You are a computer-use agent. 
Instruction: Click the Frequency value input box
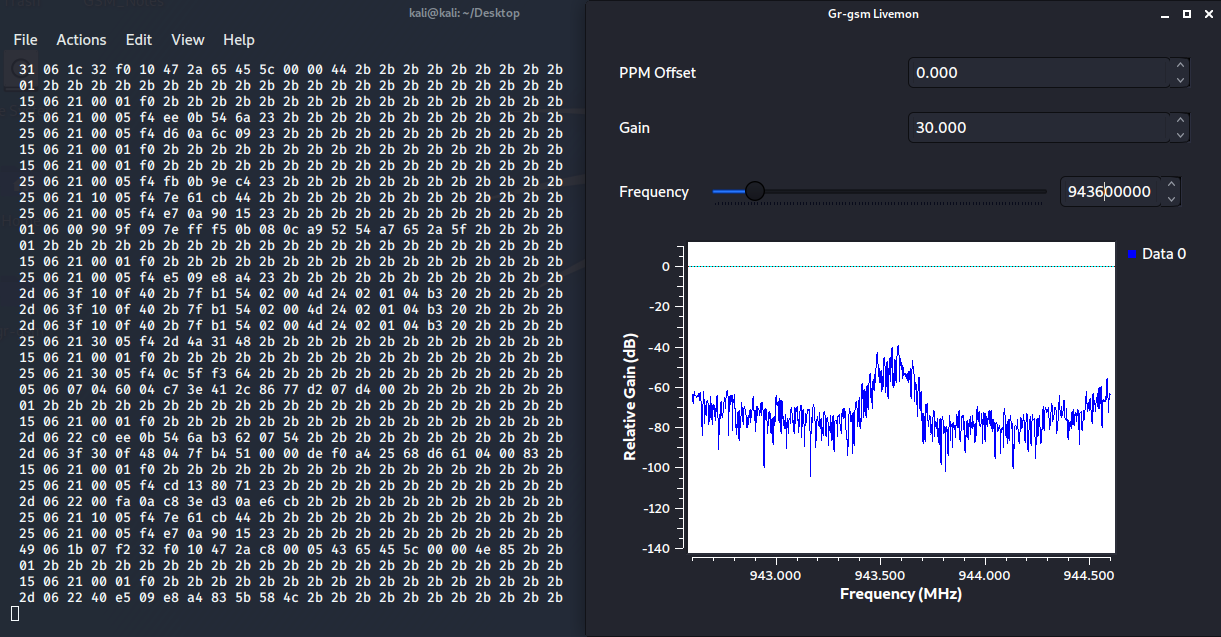pyautogui.click(x=1110, y=191)
